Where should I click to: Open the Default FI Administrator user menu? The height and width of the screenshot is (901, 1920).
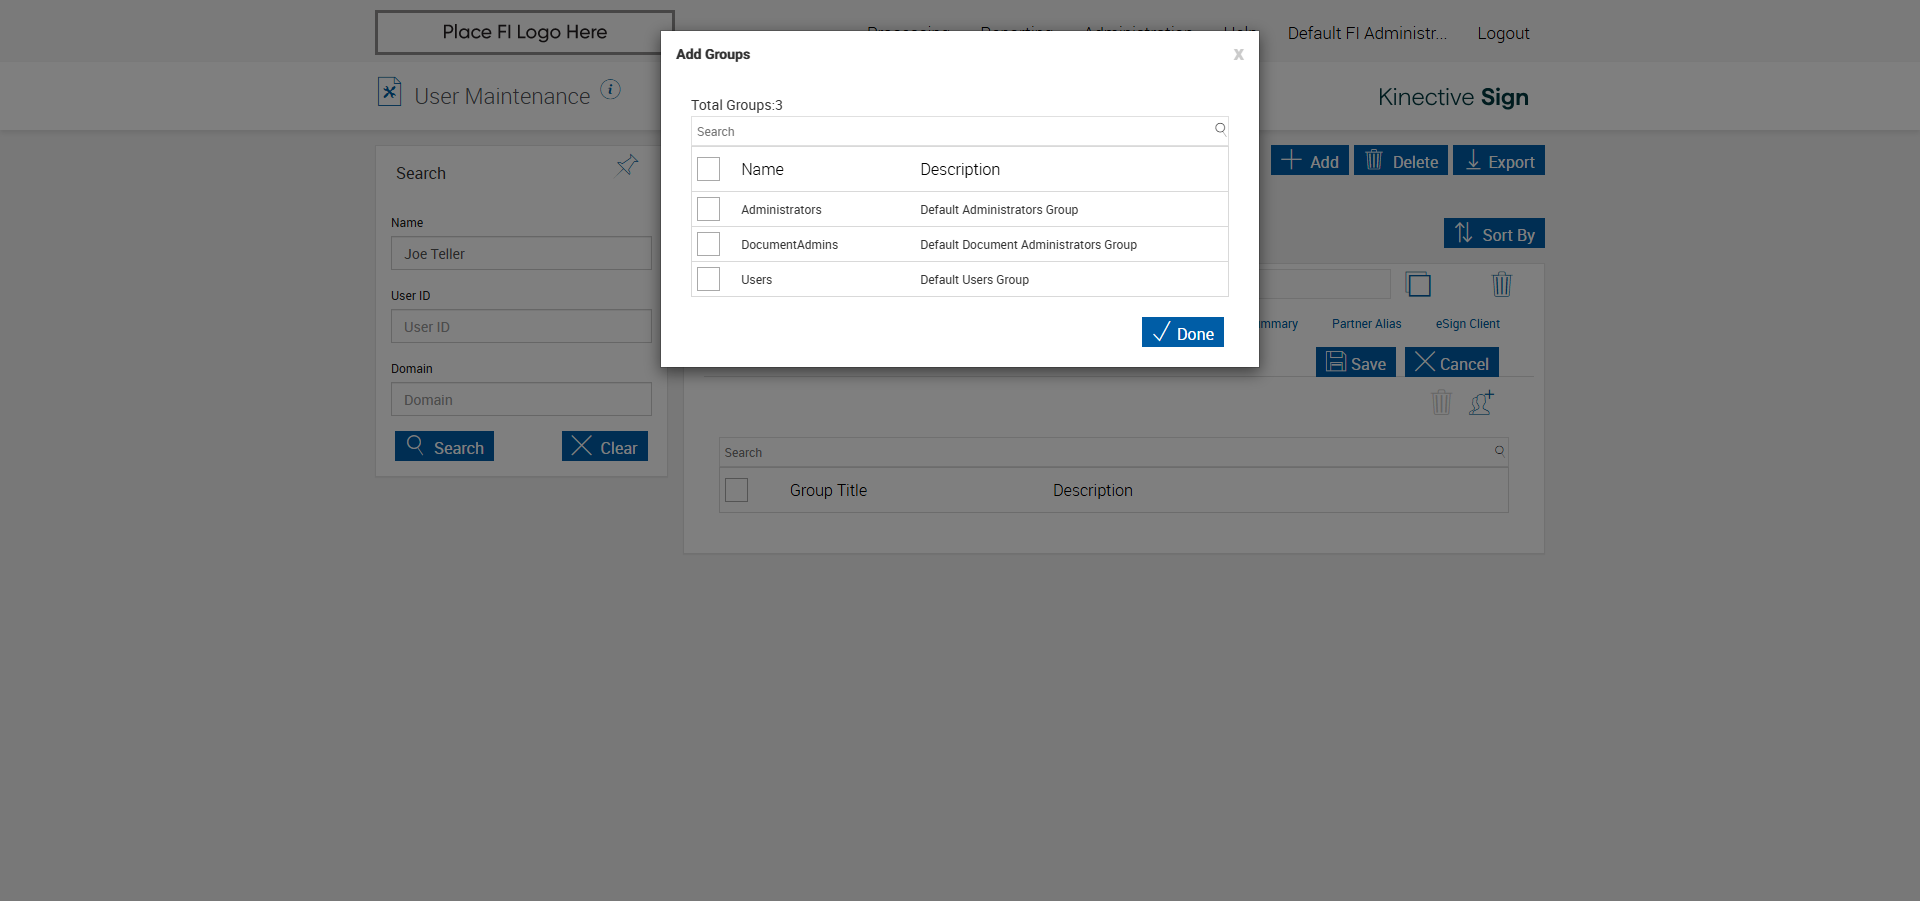point(1366,34)
